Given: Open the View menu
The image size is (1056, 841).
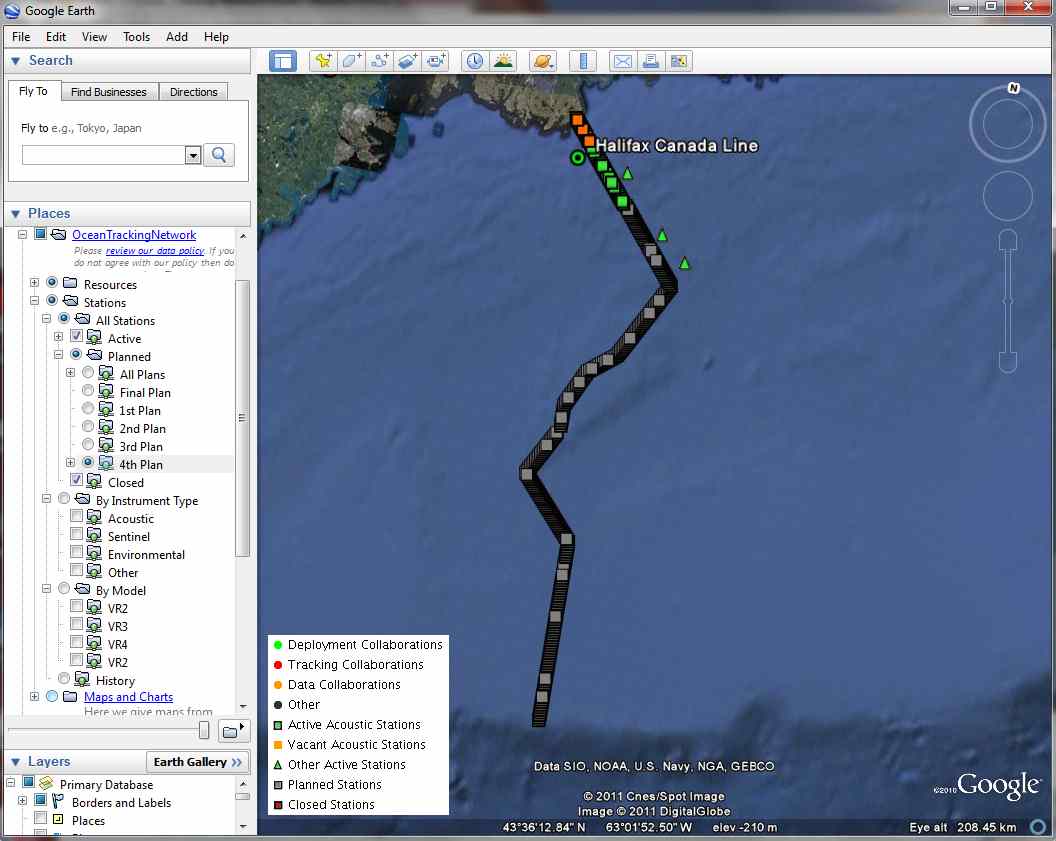Looking at the screenshot, I should pyautogui.click(x=94, y=37).
